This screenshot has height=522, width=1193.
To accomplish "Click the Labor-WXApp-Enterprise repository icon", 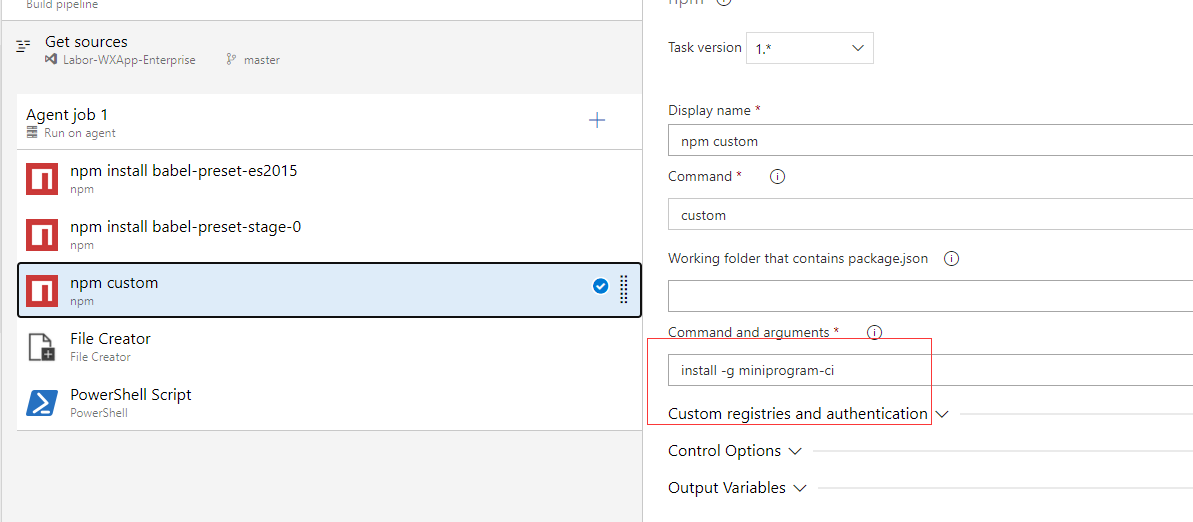I will click(51, 59).
